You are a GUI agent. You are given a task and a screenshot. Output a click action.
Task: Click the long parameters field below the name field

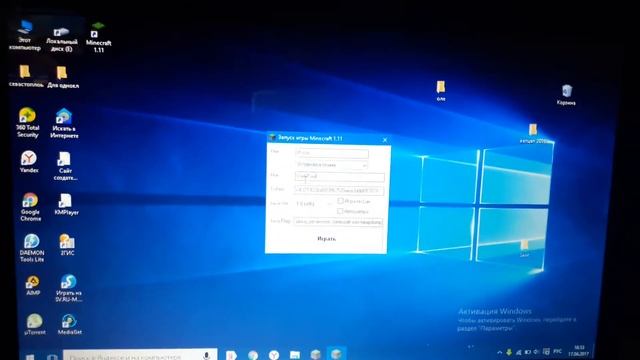pos(338,190)
